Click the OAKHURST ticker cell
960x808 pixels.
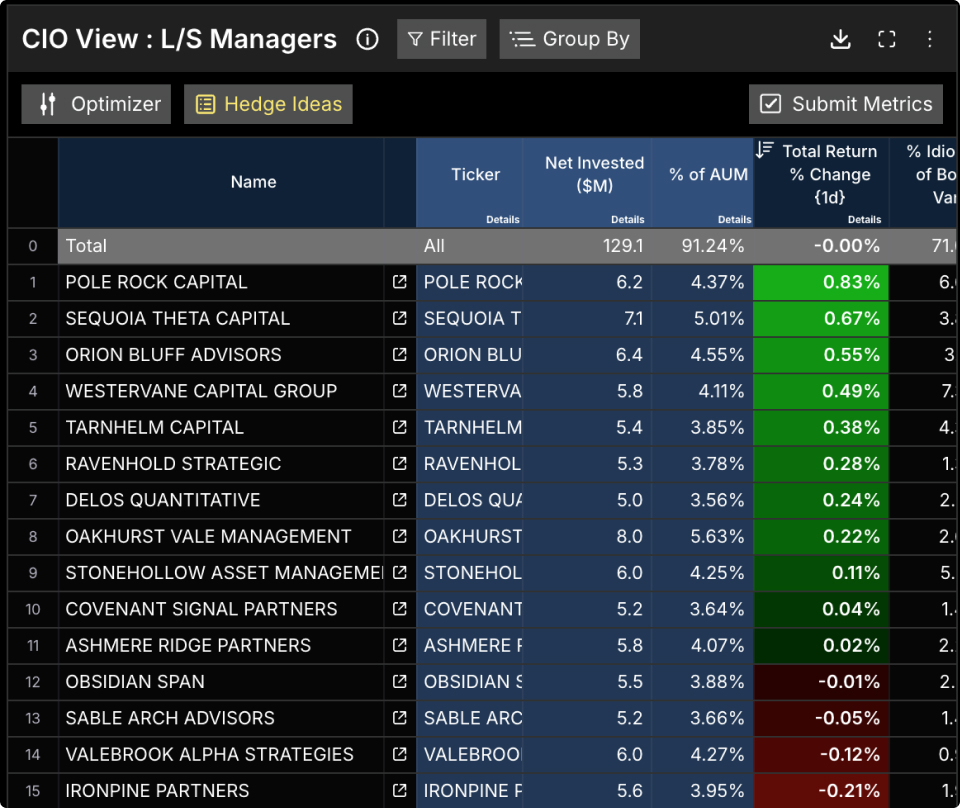[x=470, y=536]
